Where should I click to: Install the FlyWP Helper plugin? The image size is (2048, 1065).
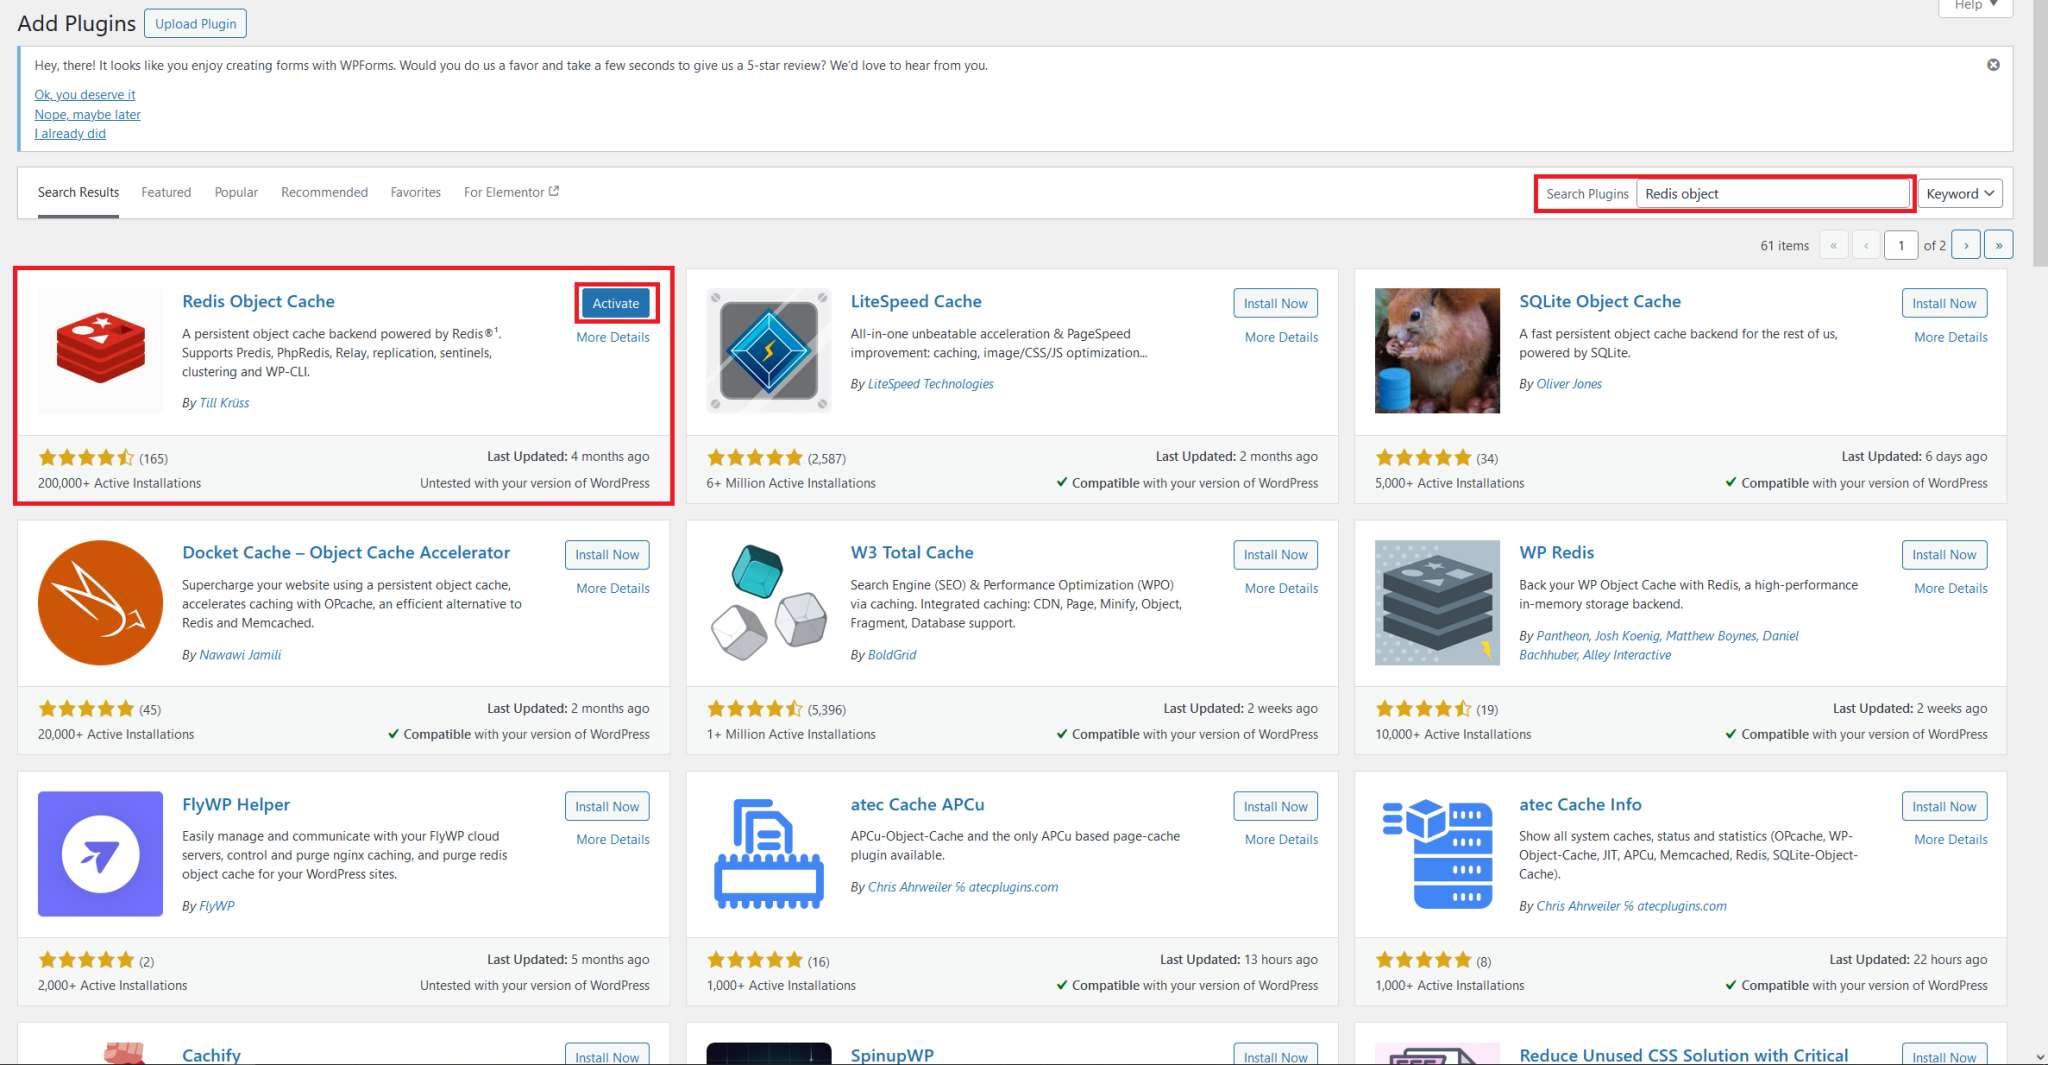pyautogui.click(x=607, y=806)
